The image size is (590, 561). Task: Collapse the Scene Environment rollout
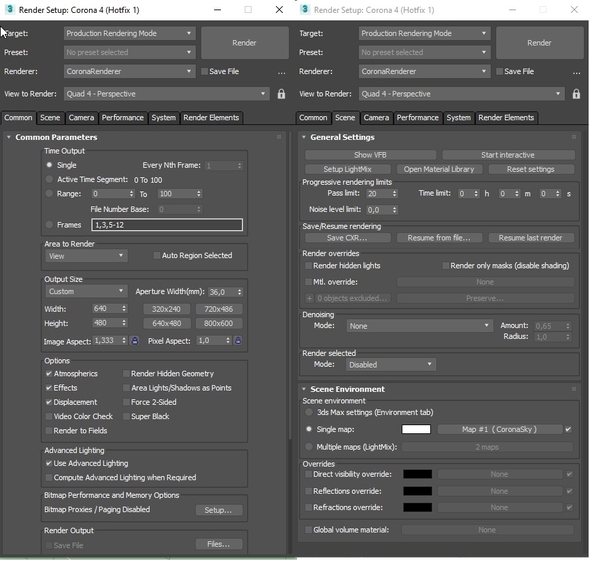(x=304, y=389)
